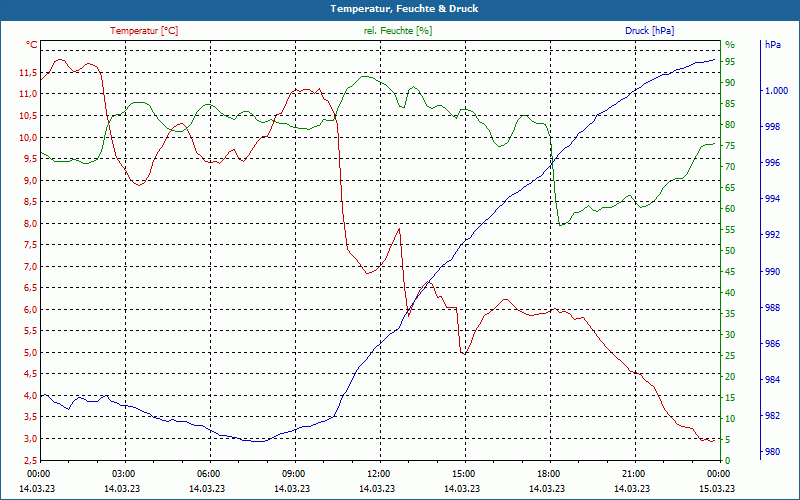Click the chart title 'Temperatur, Feuchte & Druck'
Screen dimensions: 800x500
coord(404,9)
